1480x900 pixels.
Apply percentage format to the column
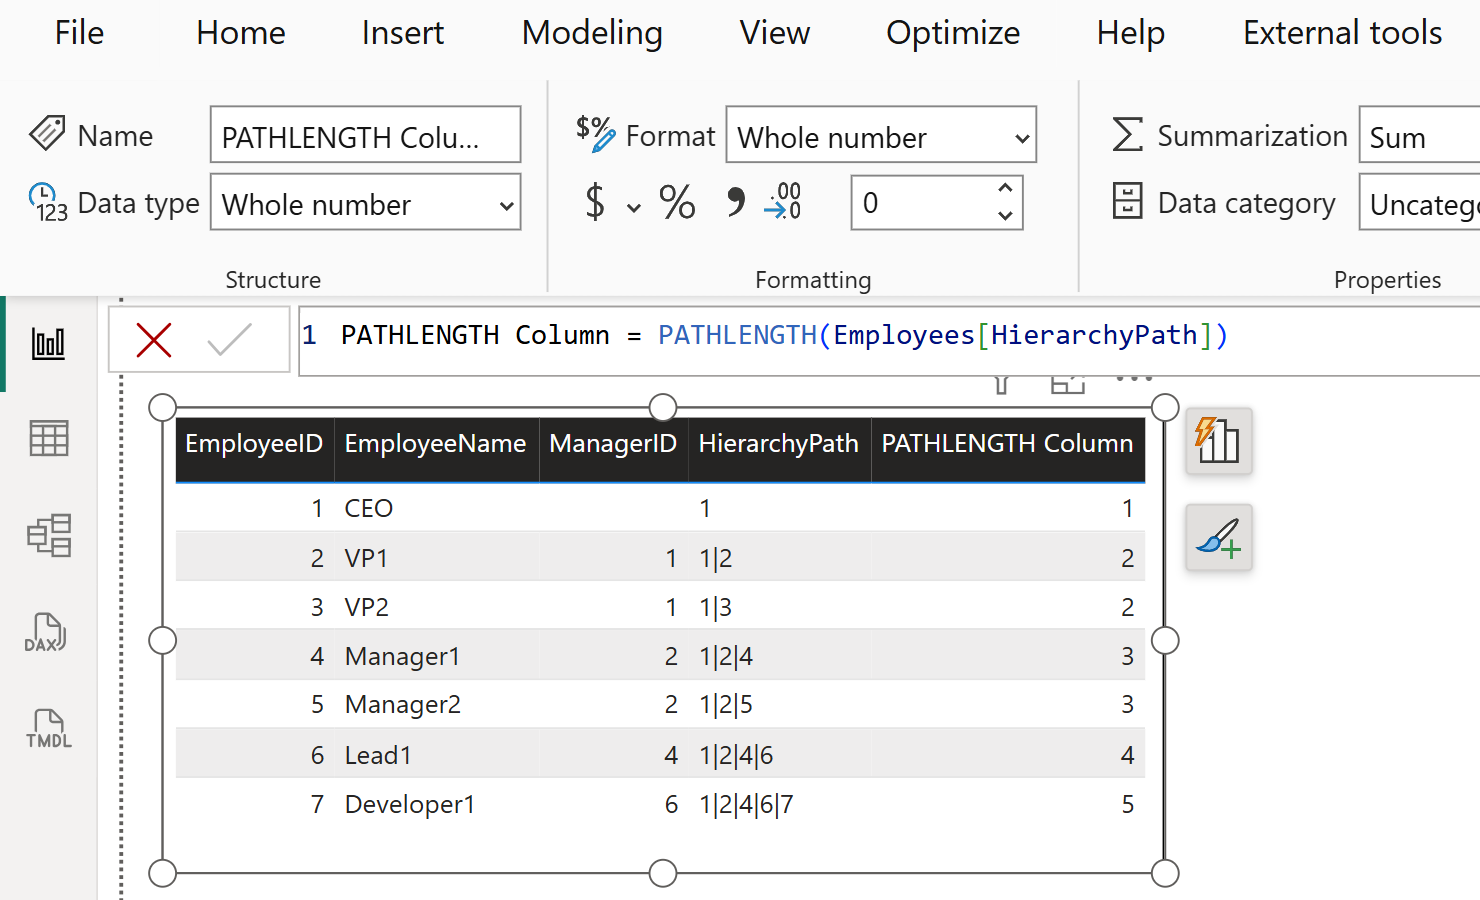[x=677, y=202]
